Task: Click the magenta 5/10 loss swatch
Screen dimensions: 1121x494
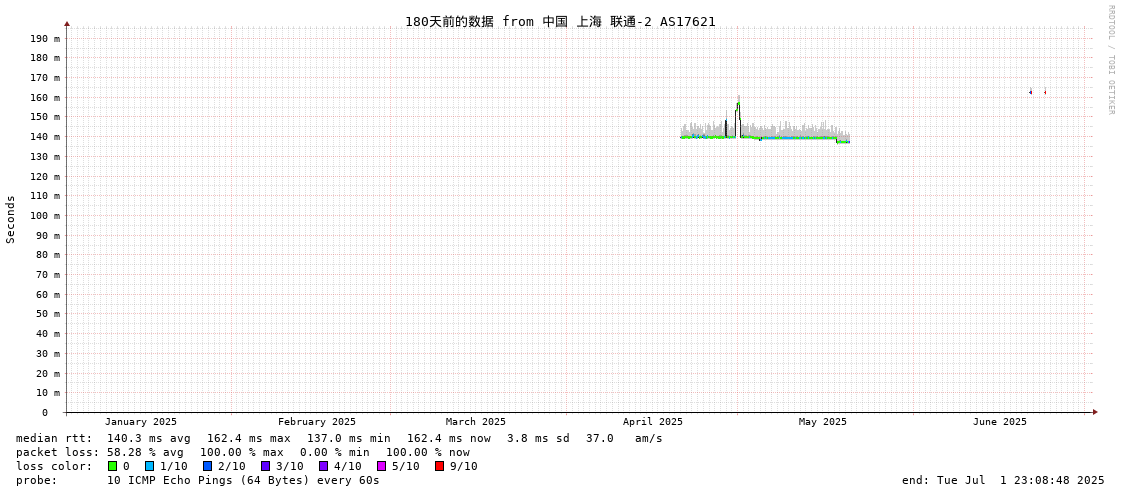Action: pos(381,466)
